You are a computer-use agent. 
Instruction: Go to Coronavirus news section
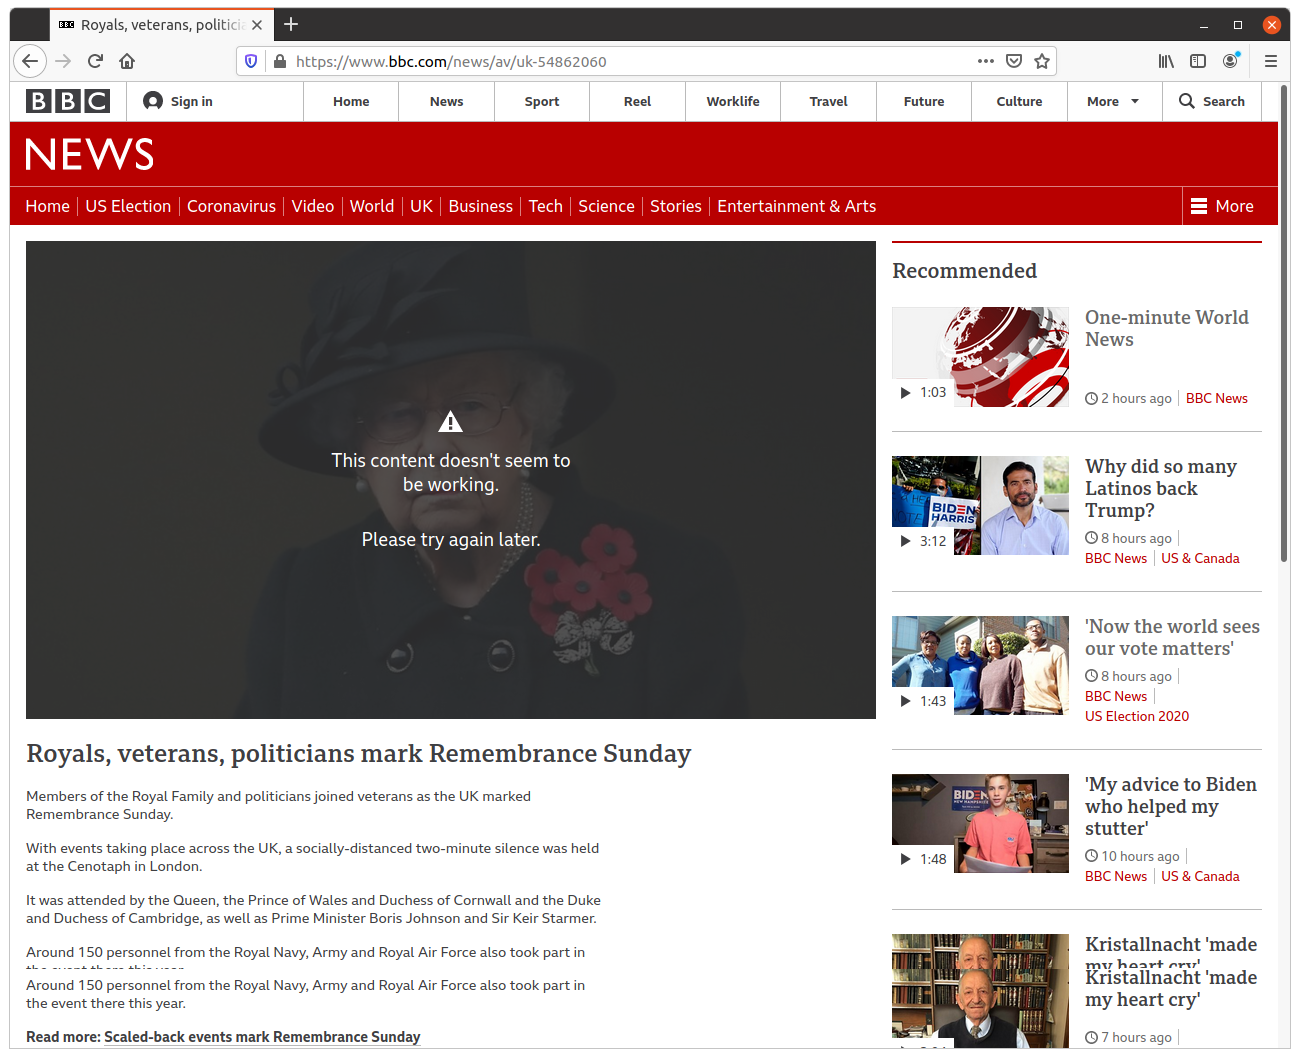pos(231,206)
